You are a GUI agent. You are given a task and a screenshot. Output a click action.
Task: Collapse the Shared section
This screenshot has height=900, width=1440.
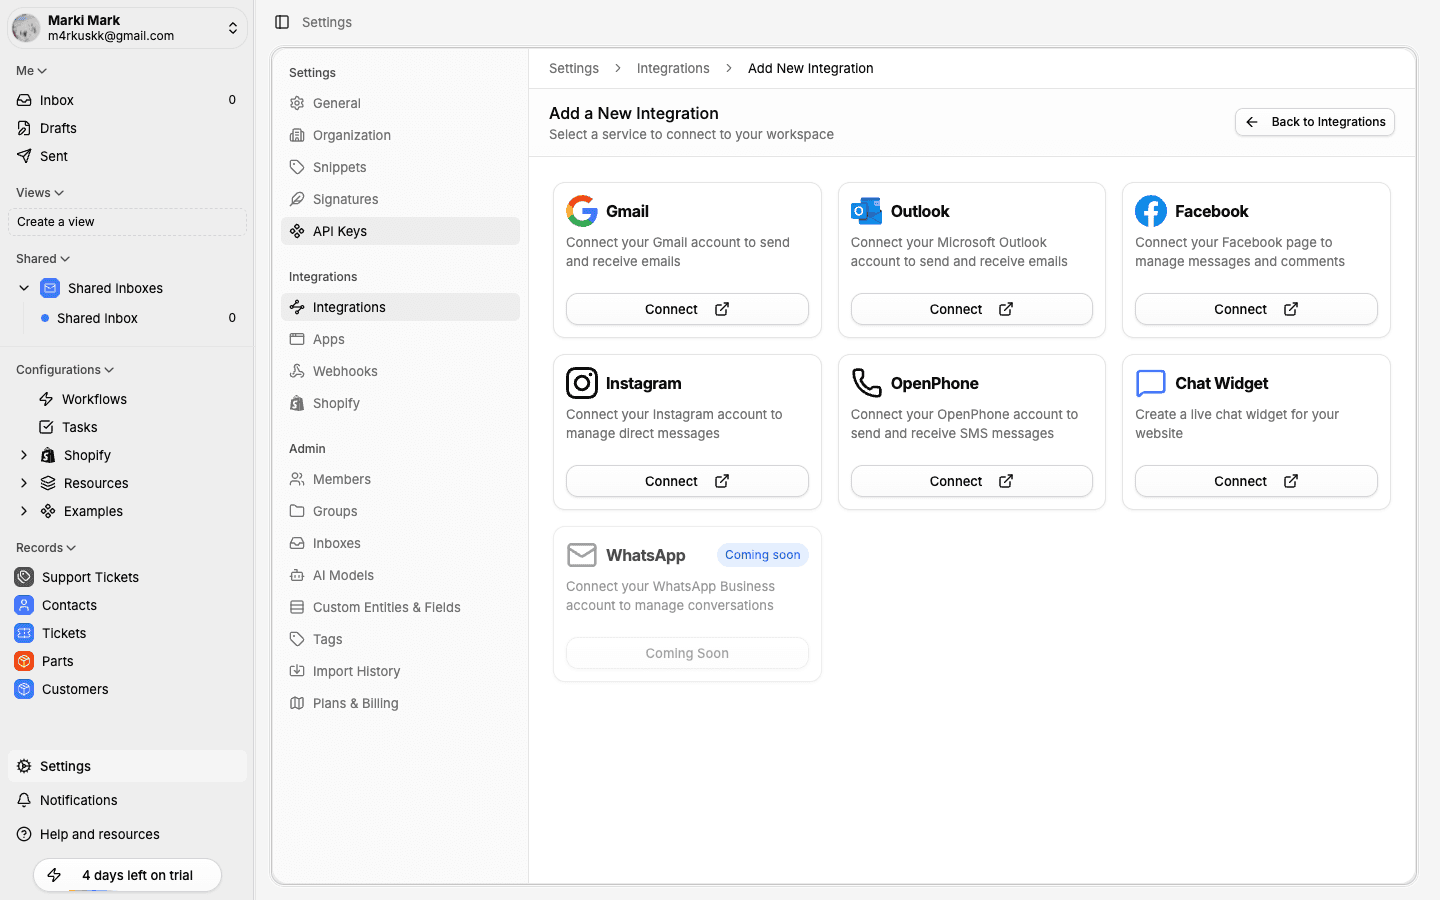pyautogui.click(x=43, y=259)
